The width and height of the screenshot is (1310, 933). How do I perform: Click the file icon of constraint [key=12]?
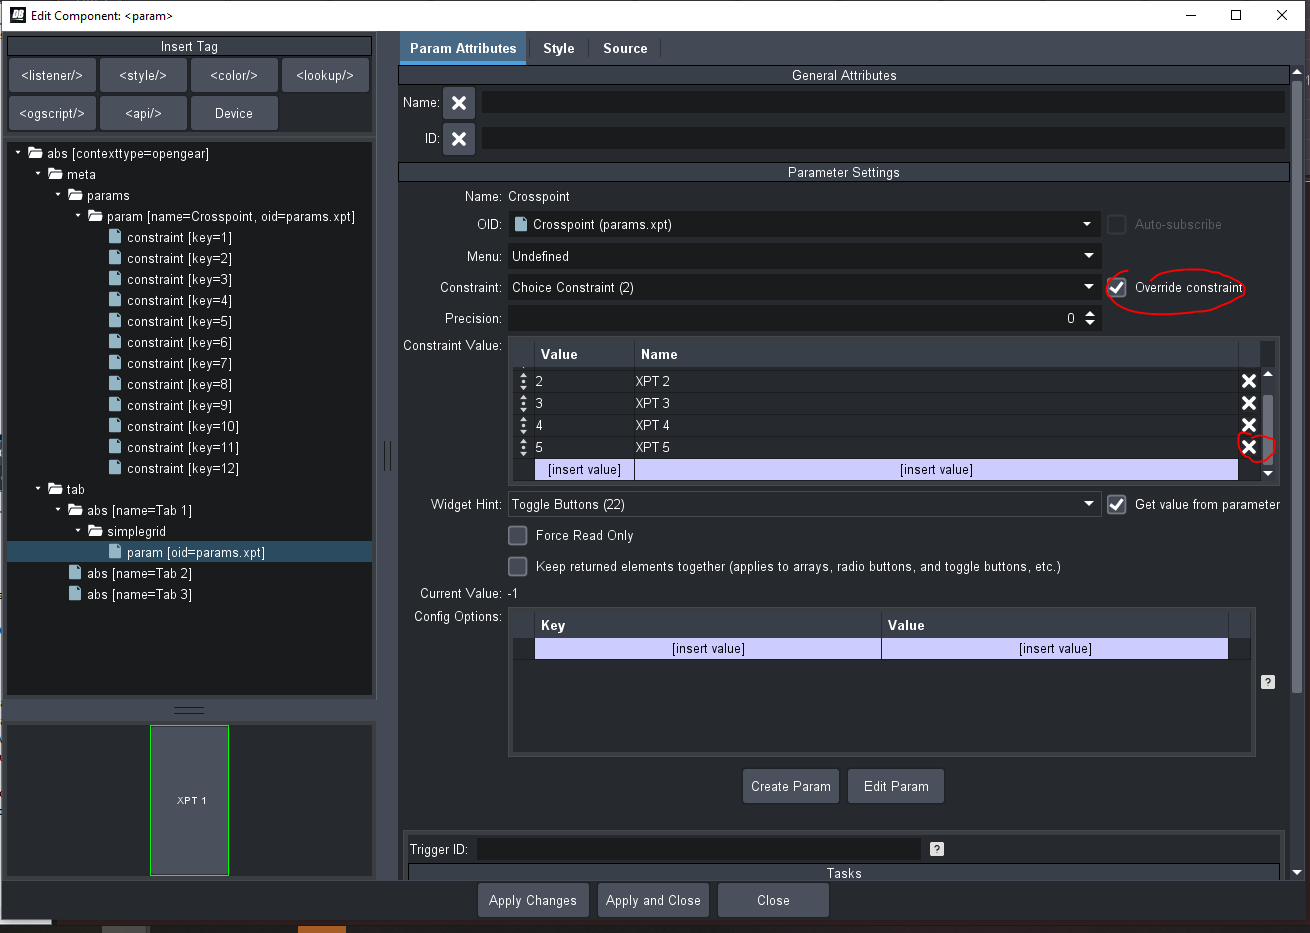coord(116,468)
